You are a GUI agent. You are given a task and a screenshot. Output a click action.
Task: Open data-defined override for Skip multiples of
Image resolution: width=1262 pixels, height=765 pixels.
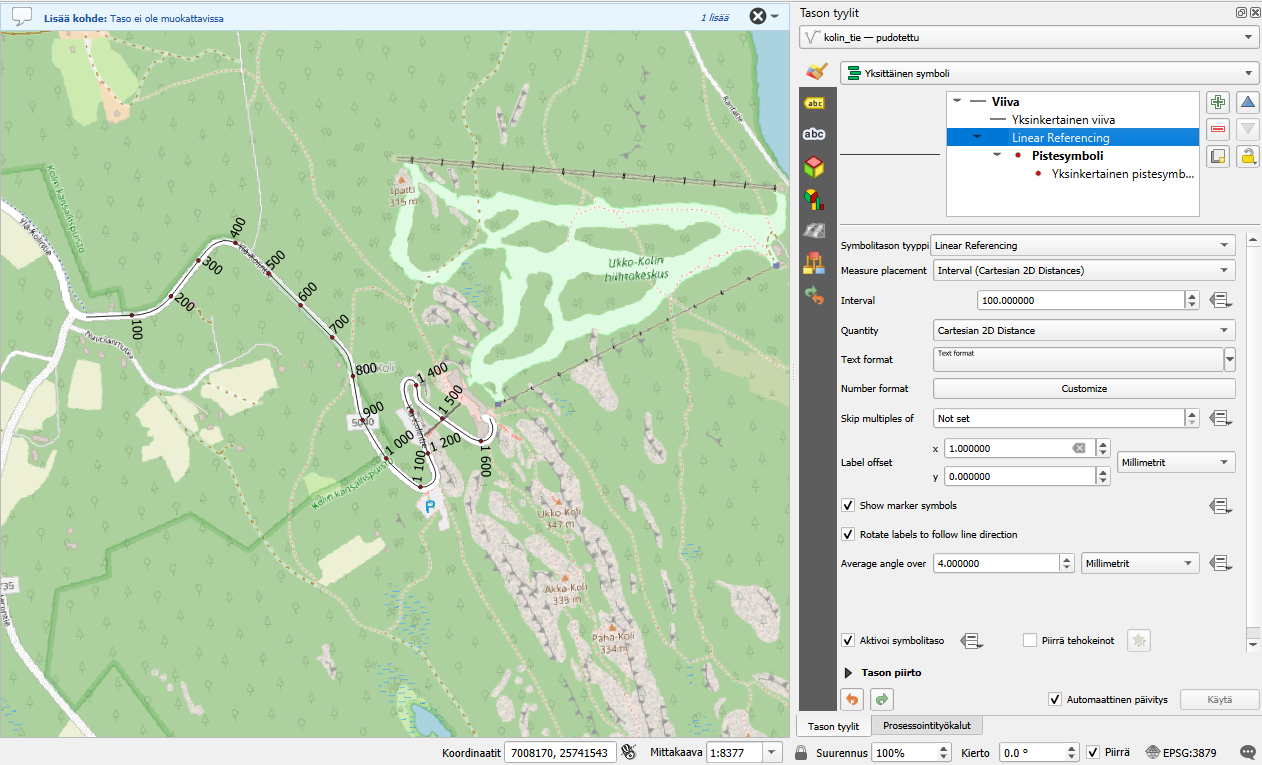coord(1219,418)
